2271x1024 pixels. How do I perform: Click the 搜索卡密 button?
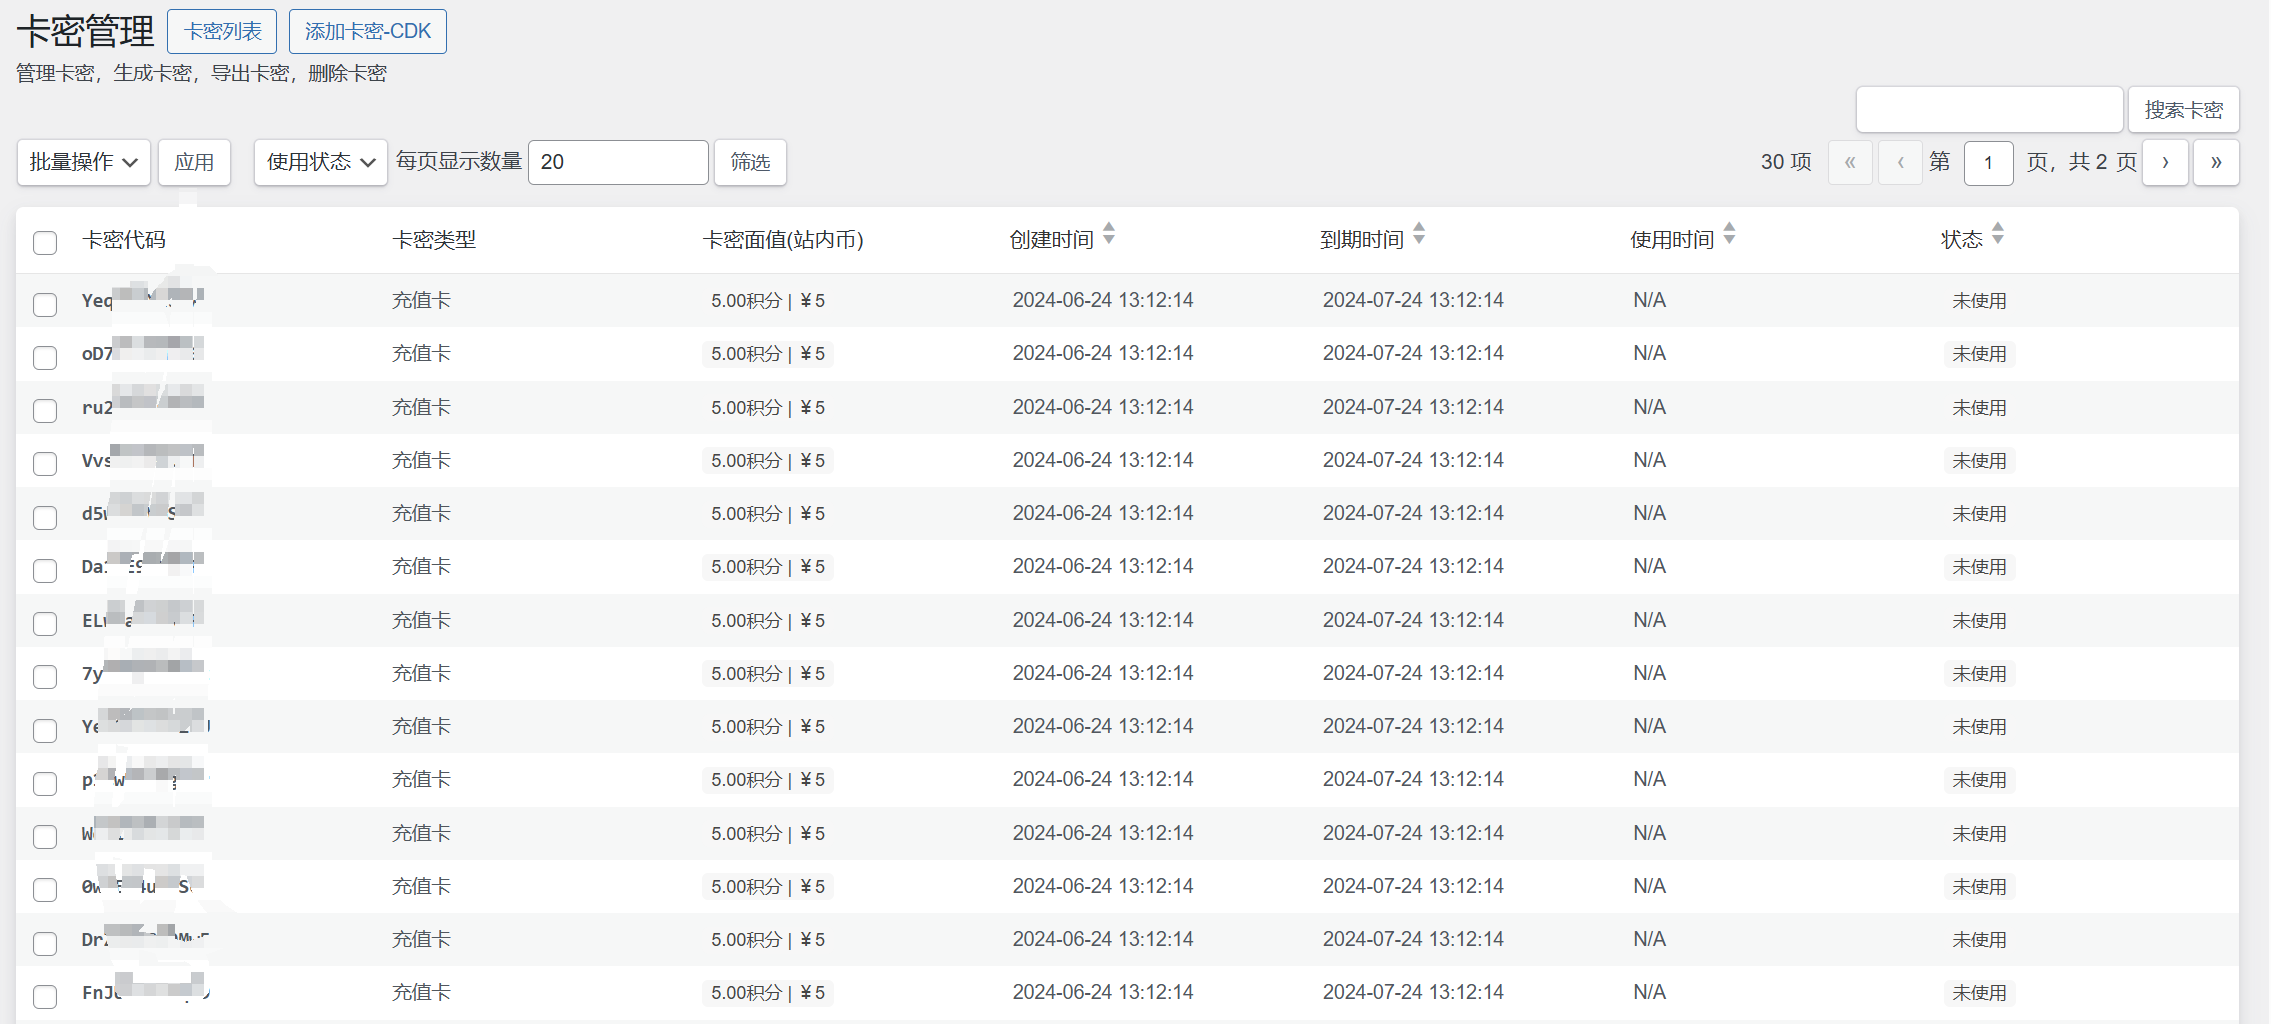pyautogui.click(x=2183, y=110)
